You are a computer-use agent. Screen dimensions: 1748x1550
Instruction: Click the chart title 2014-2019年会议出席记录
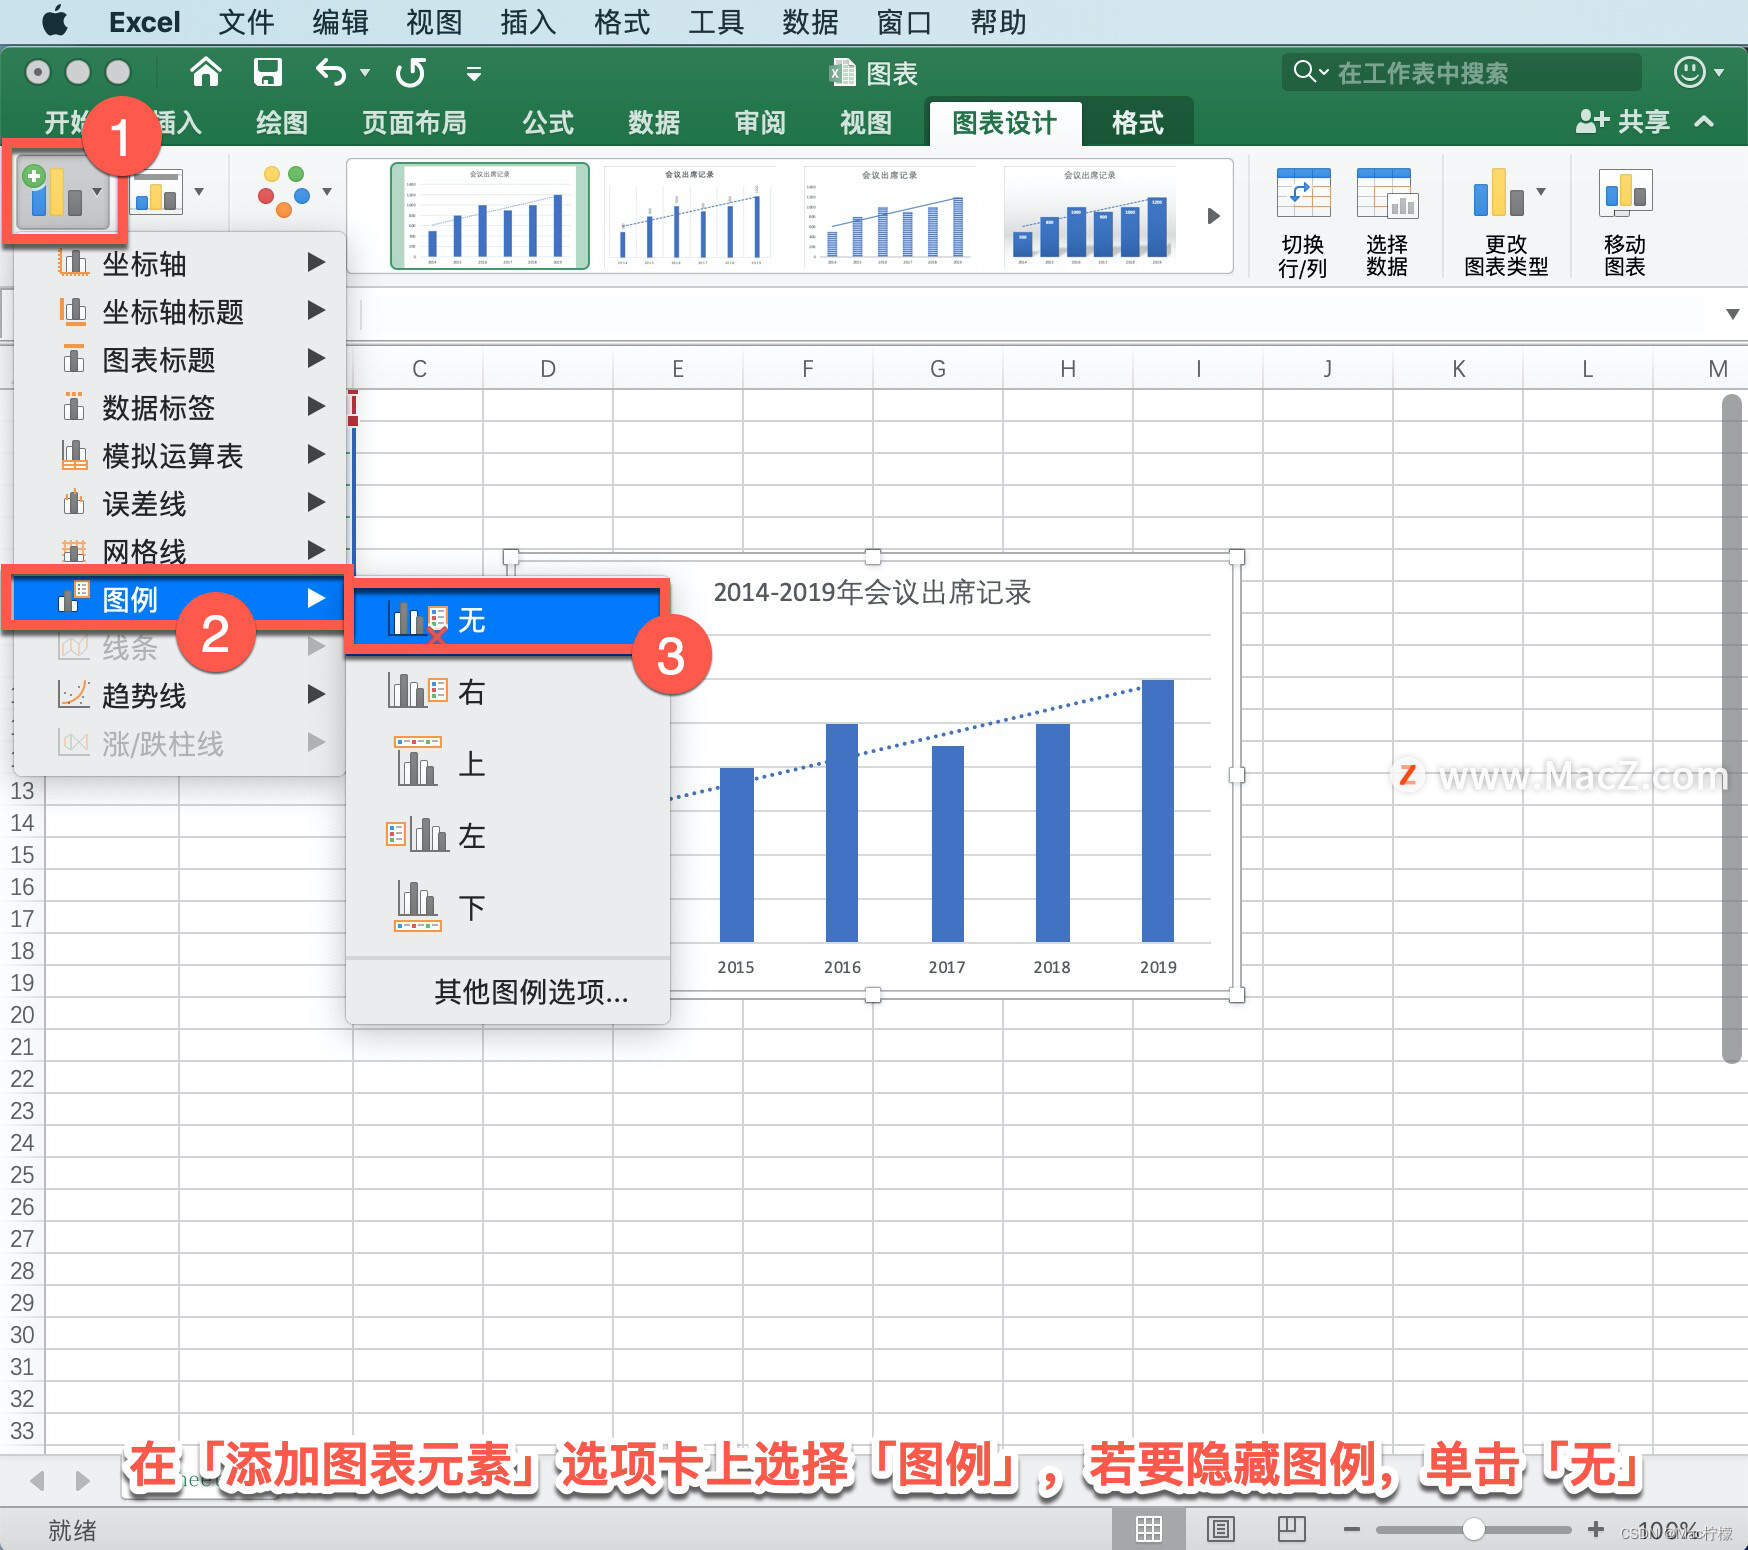point(872,592)
